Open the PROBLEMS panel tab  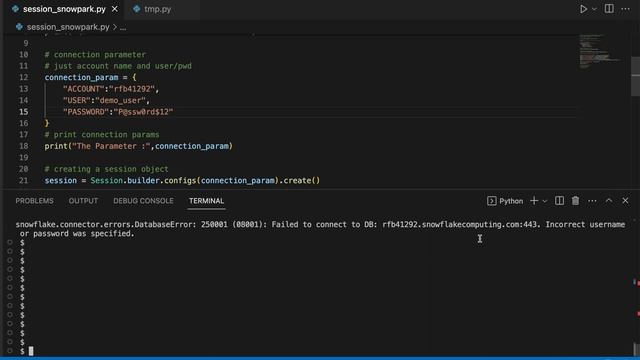coord(34,201)
